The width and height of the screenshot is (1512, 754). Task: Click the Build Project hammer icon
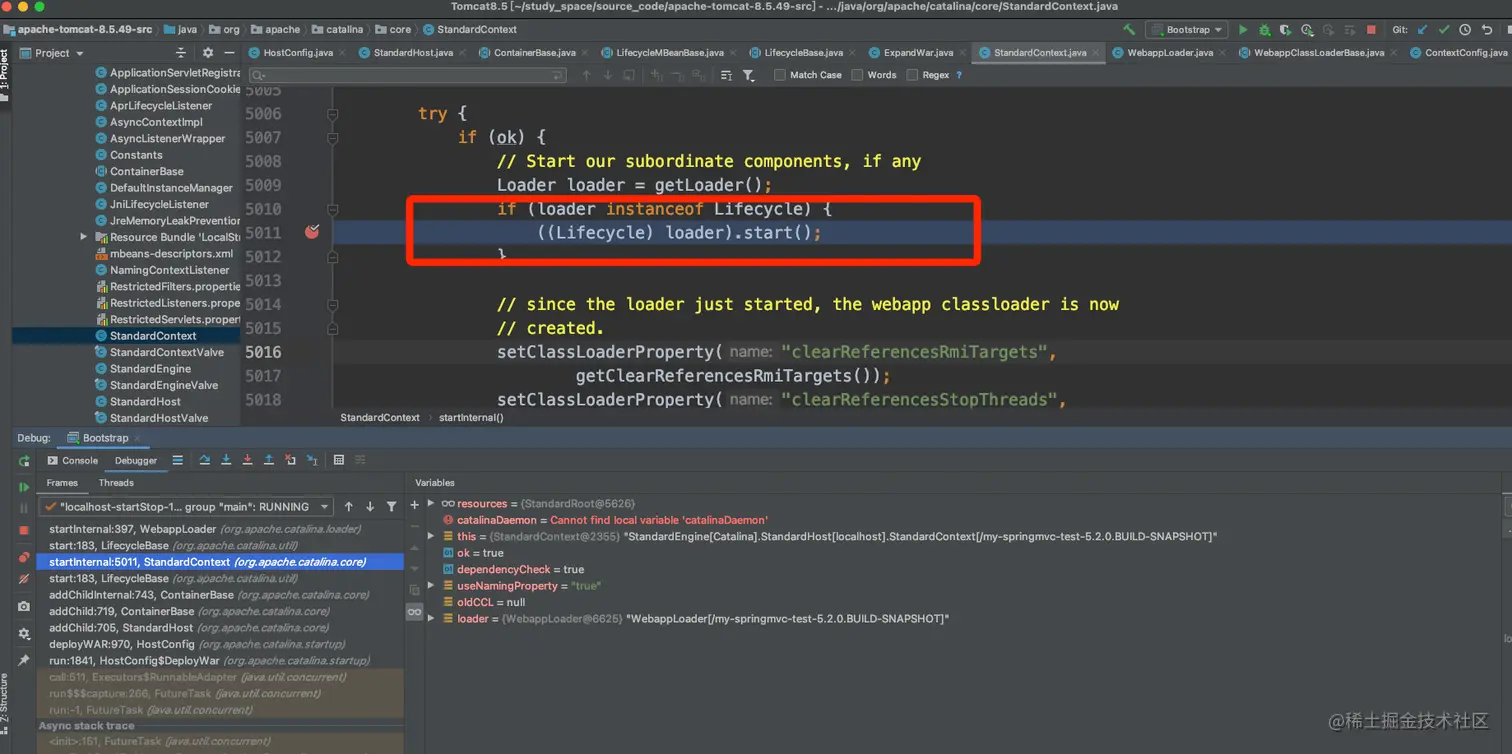click(1129, 30)
